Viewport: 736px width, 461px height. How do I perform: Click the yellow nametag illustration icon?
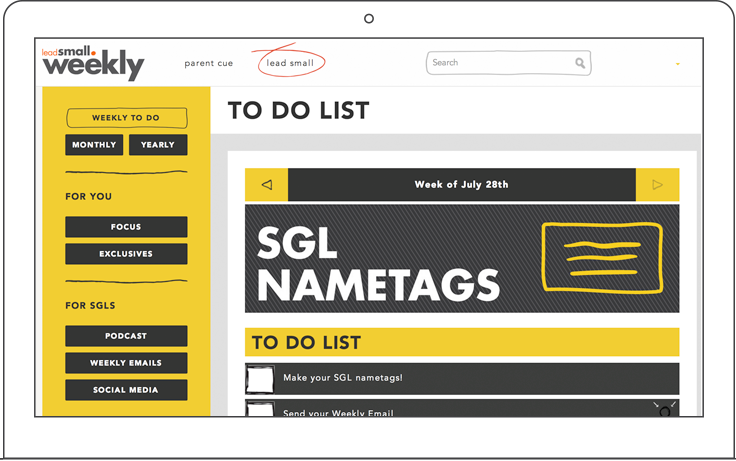[x=602, y=258]
